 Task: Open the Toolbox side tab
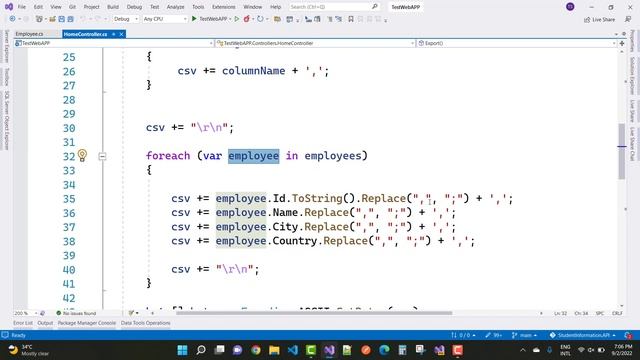(x=7, y=77)
